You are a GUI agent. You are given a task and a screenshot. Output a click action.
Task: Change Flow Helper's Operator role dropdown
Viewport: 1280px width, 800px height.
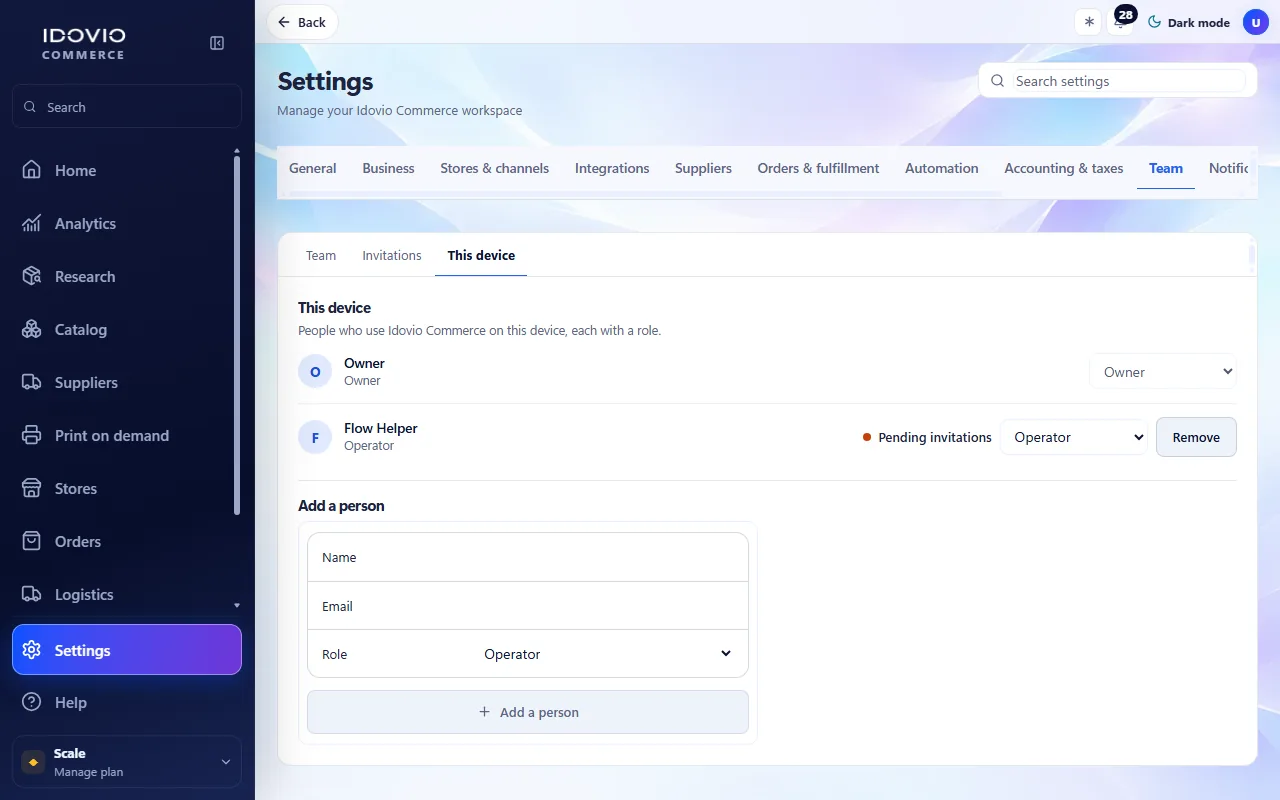coord(1074,437)
